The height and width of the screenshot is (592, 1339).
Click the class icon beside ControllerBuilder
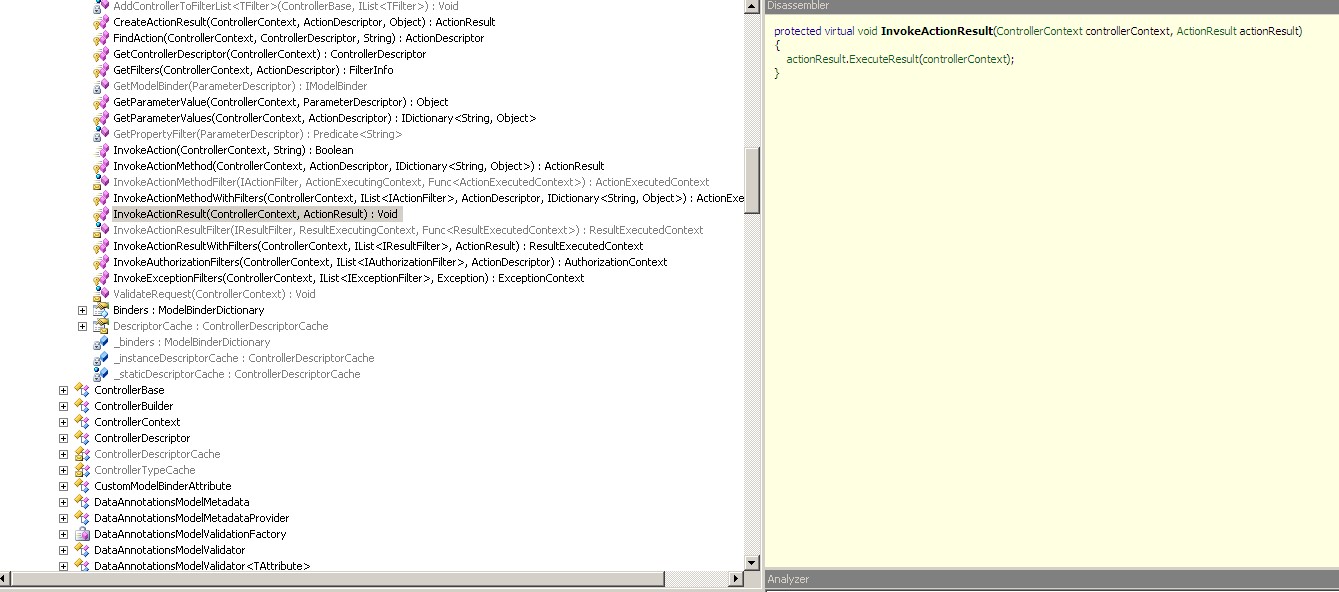tap(82, 406)
